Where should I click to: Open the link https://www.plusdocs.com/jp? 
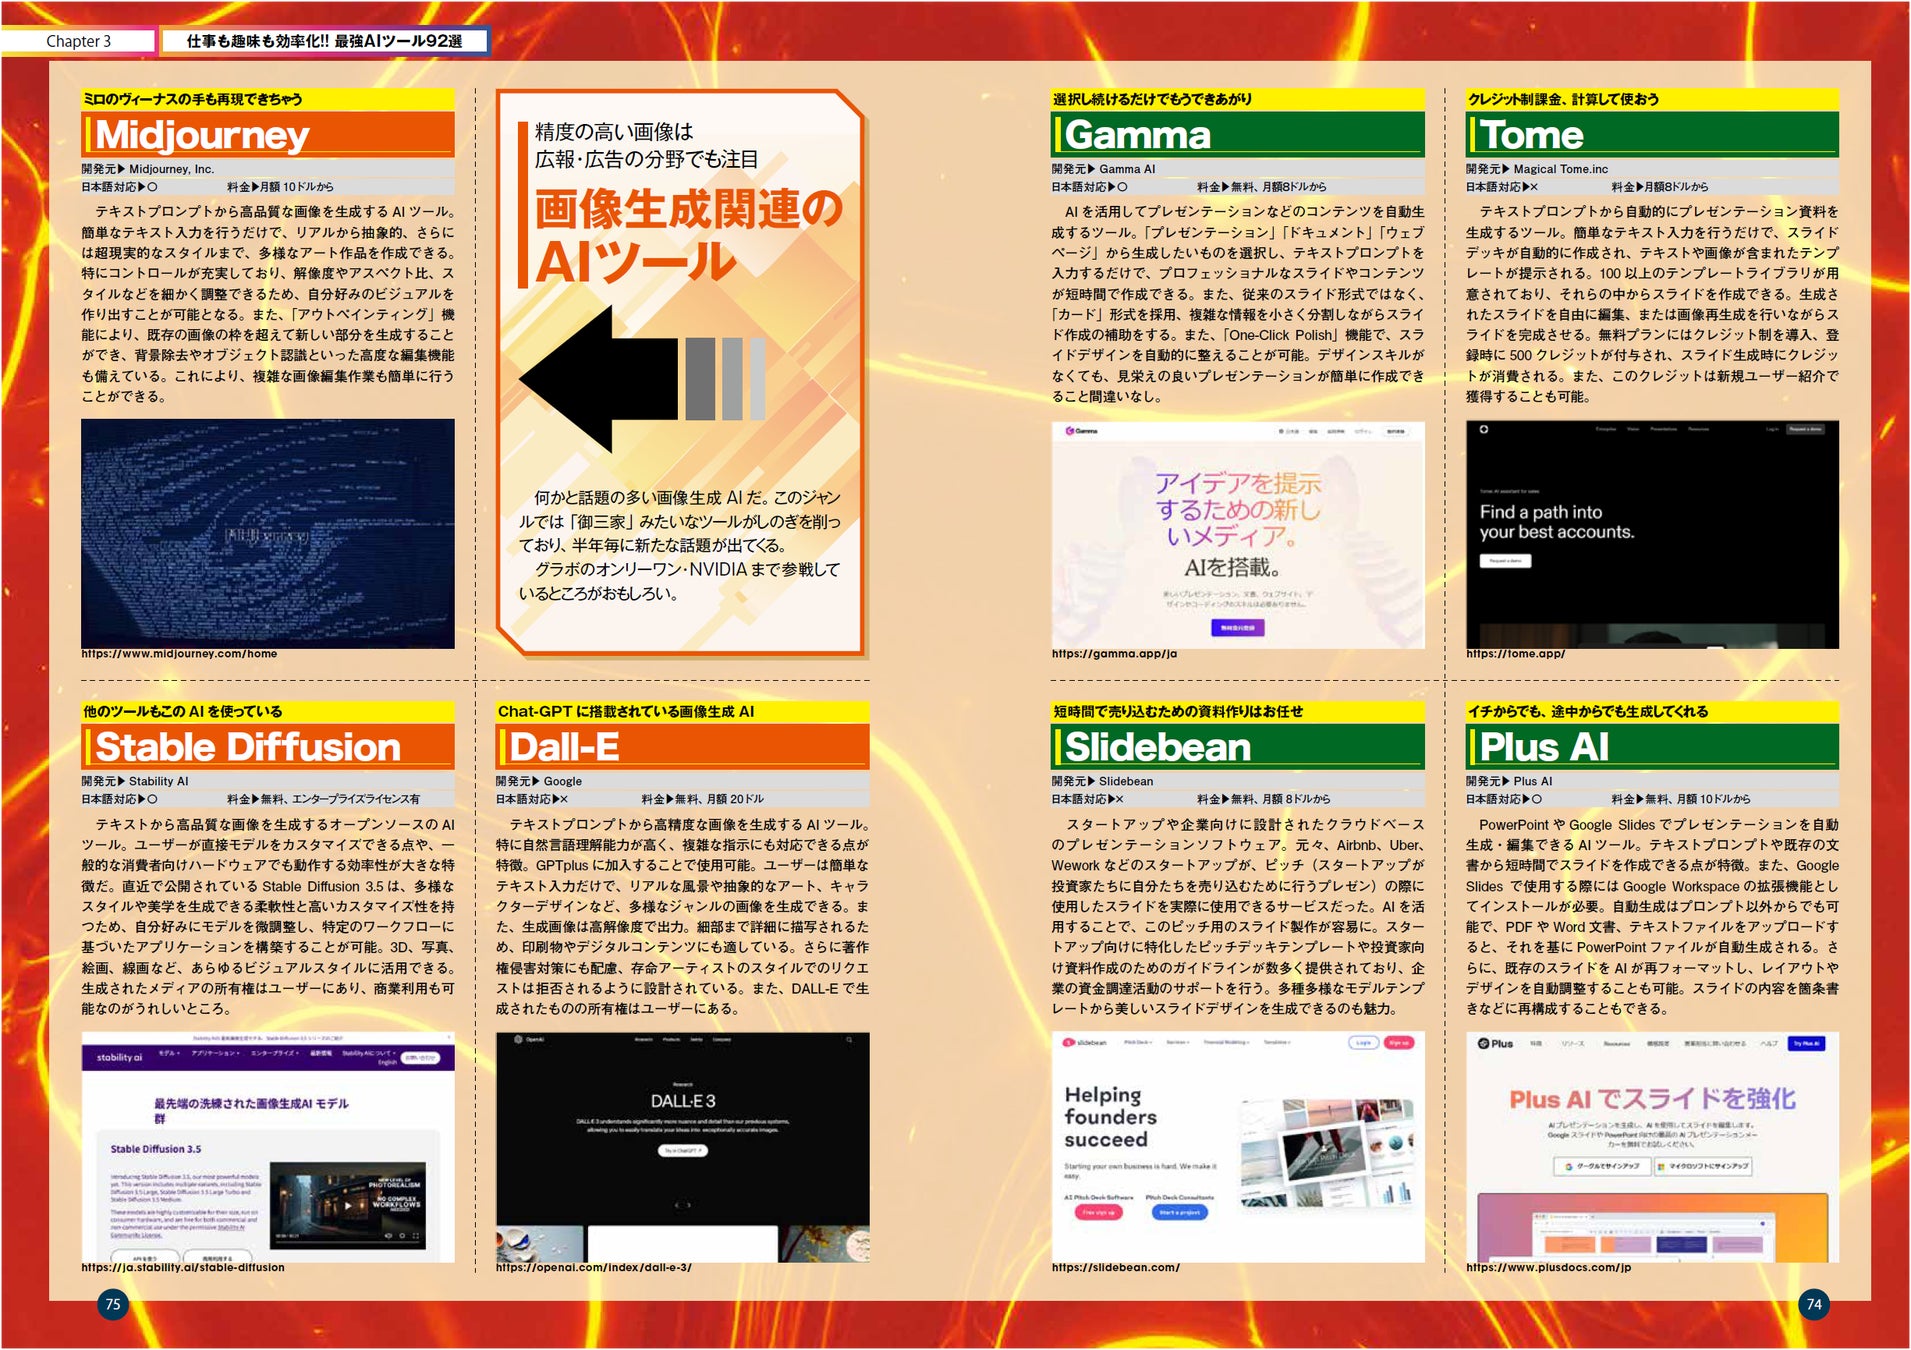(x=1548, y=1267)
